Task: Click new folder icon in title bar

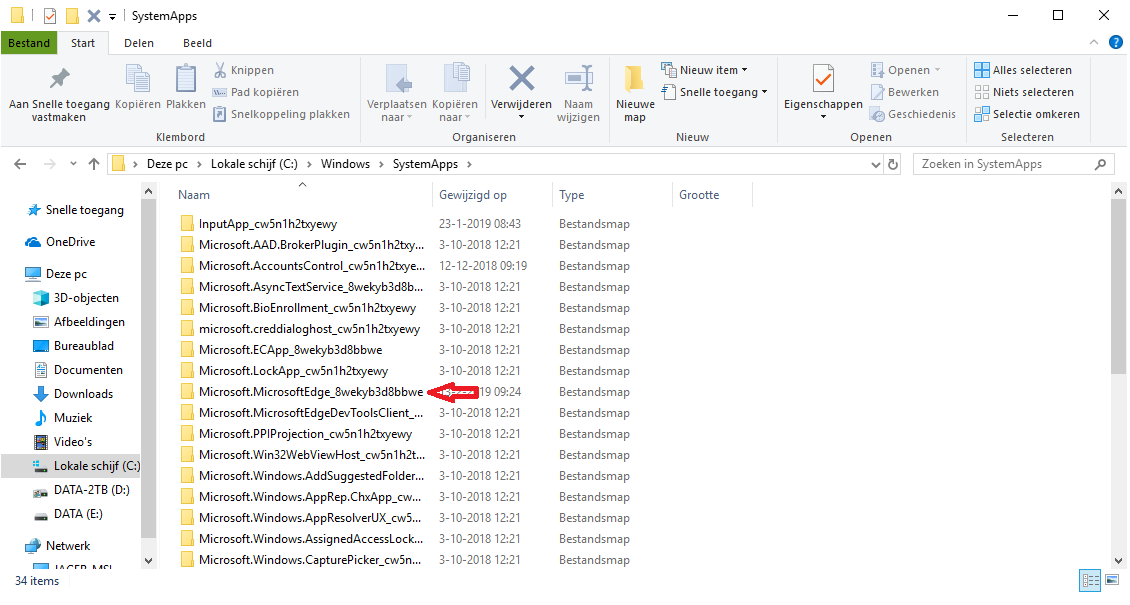Action: point(72,16)
